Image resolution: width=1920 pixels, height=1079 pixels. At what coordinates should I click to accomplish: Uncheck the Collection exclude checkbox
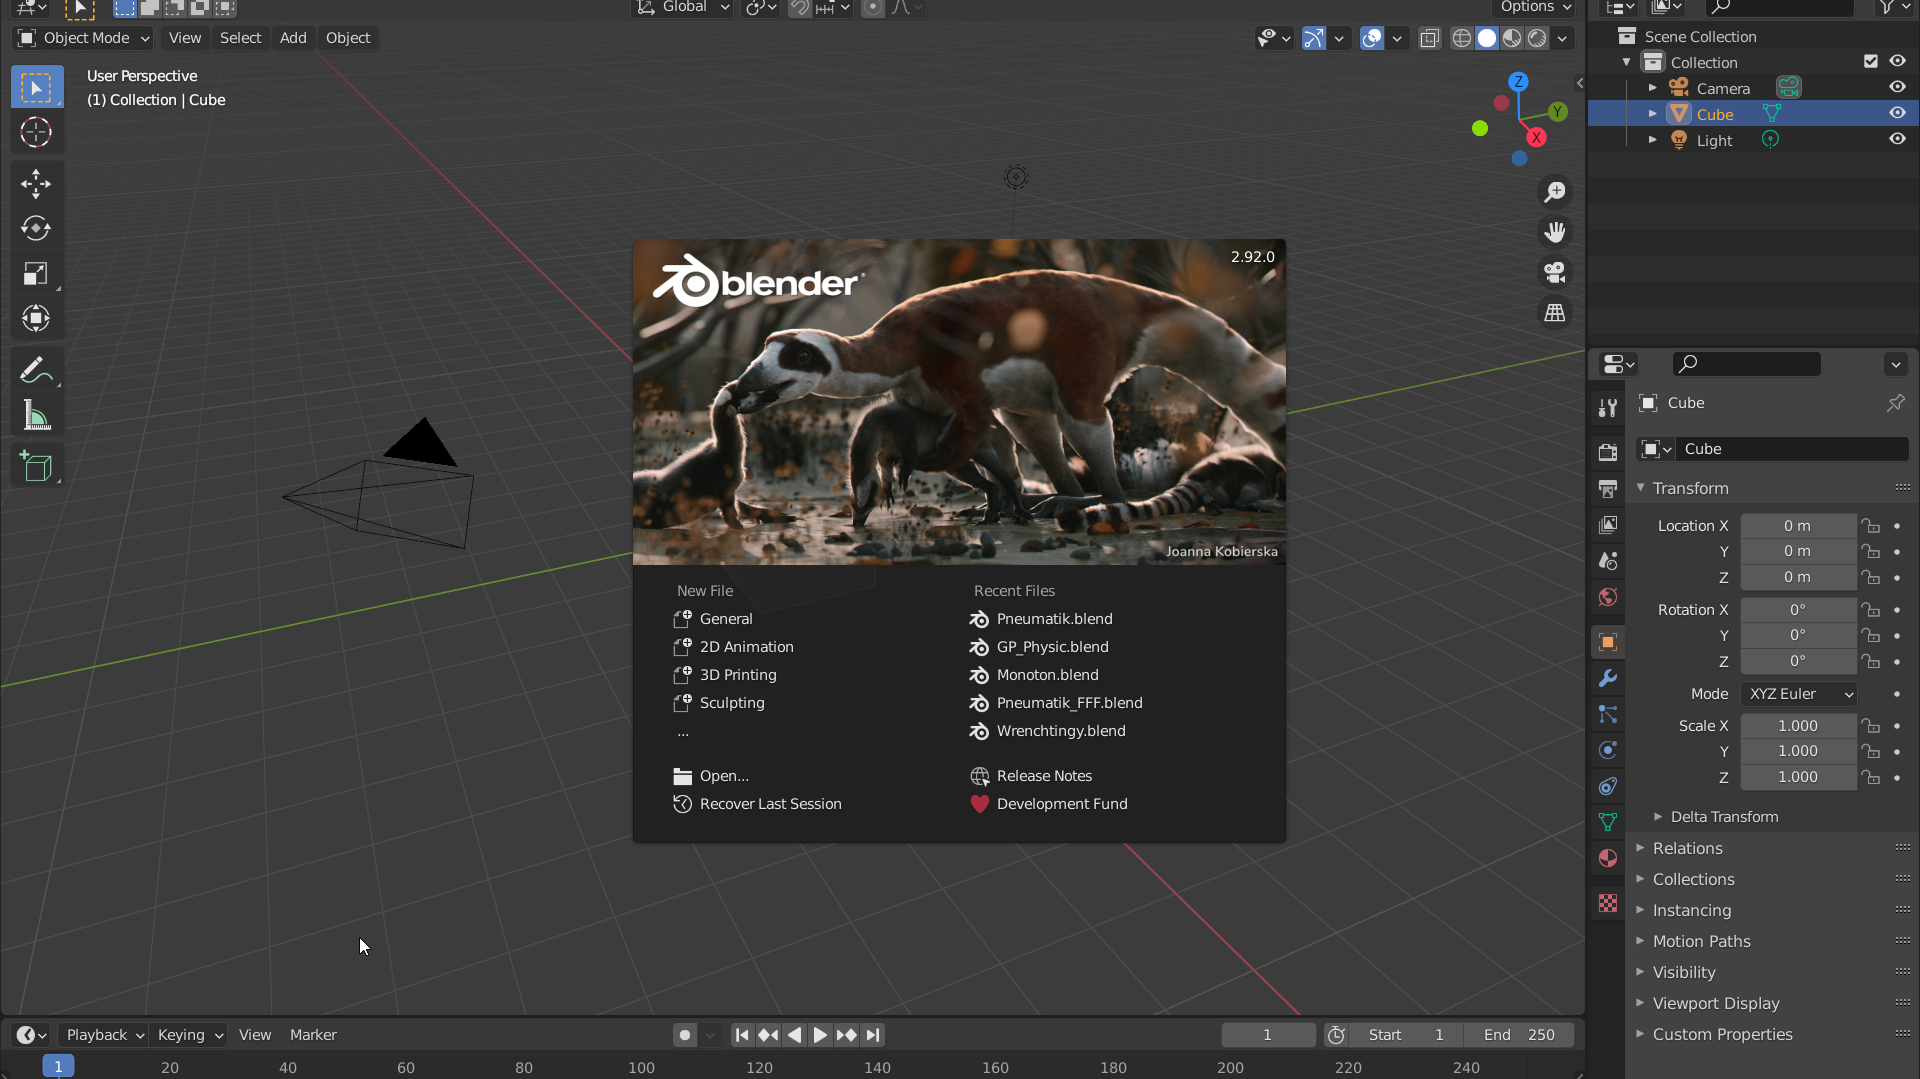click(x=1871, y=62)
